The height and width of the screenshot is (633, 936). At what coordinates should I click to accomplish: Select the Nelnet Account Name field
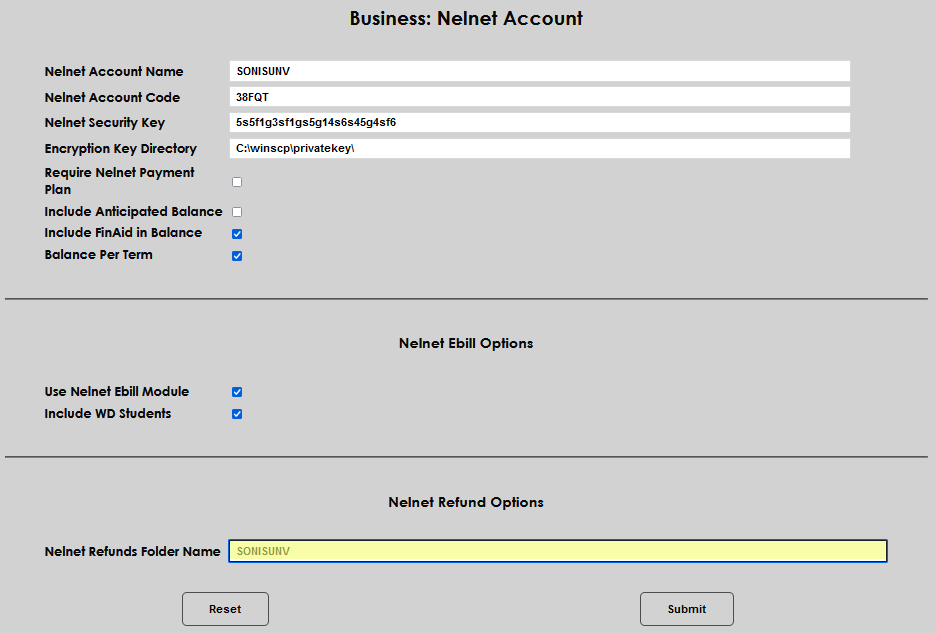(x=540, y=71)
